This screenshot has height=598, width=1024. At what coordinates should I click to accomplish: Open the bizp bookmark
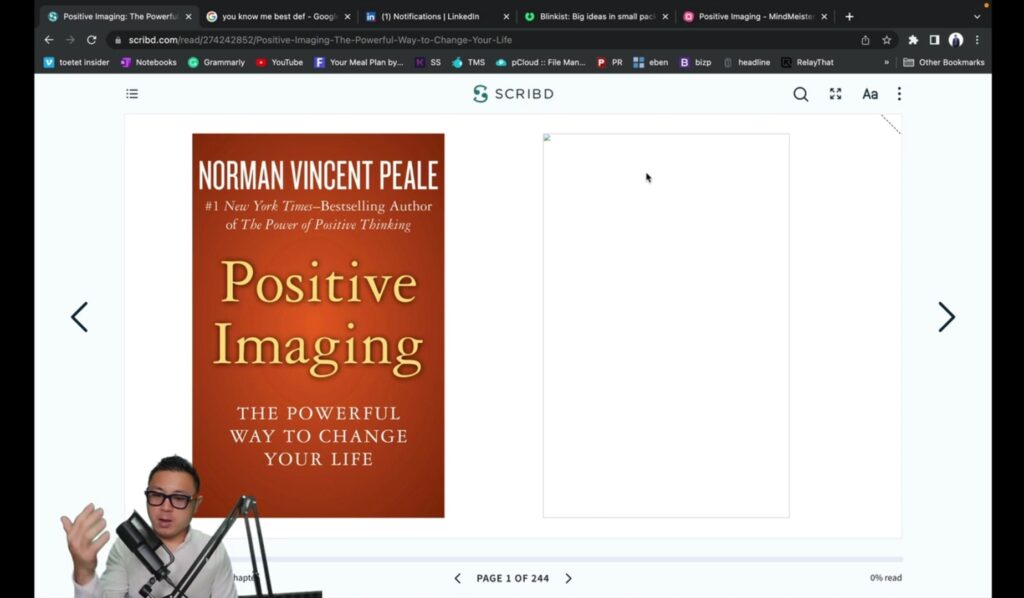(696, 63)
